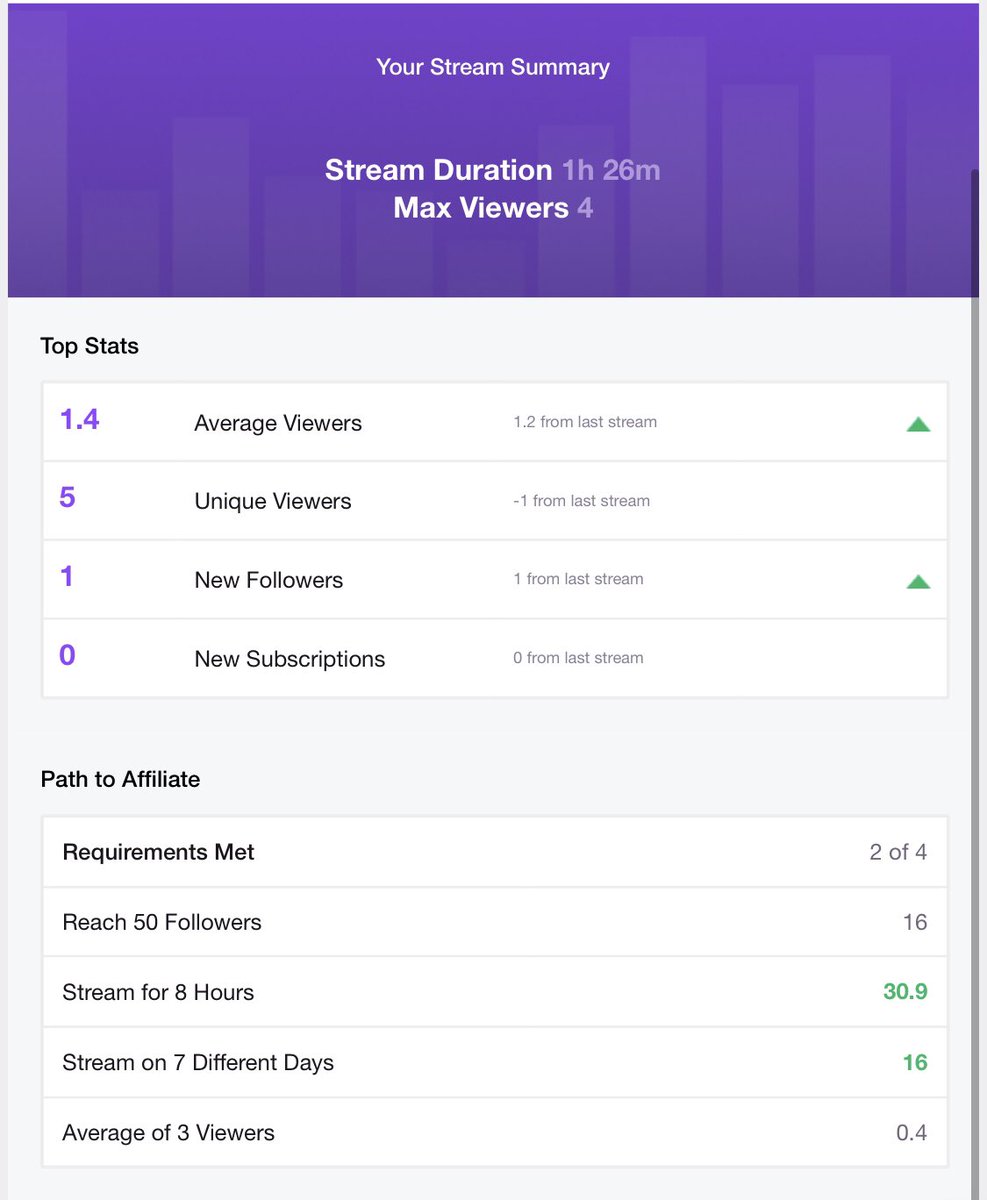Click the green up arrow beside Average Viewers
The height and width of the screenshot is (1200, 987).
[918, 424]
